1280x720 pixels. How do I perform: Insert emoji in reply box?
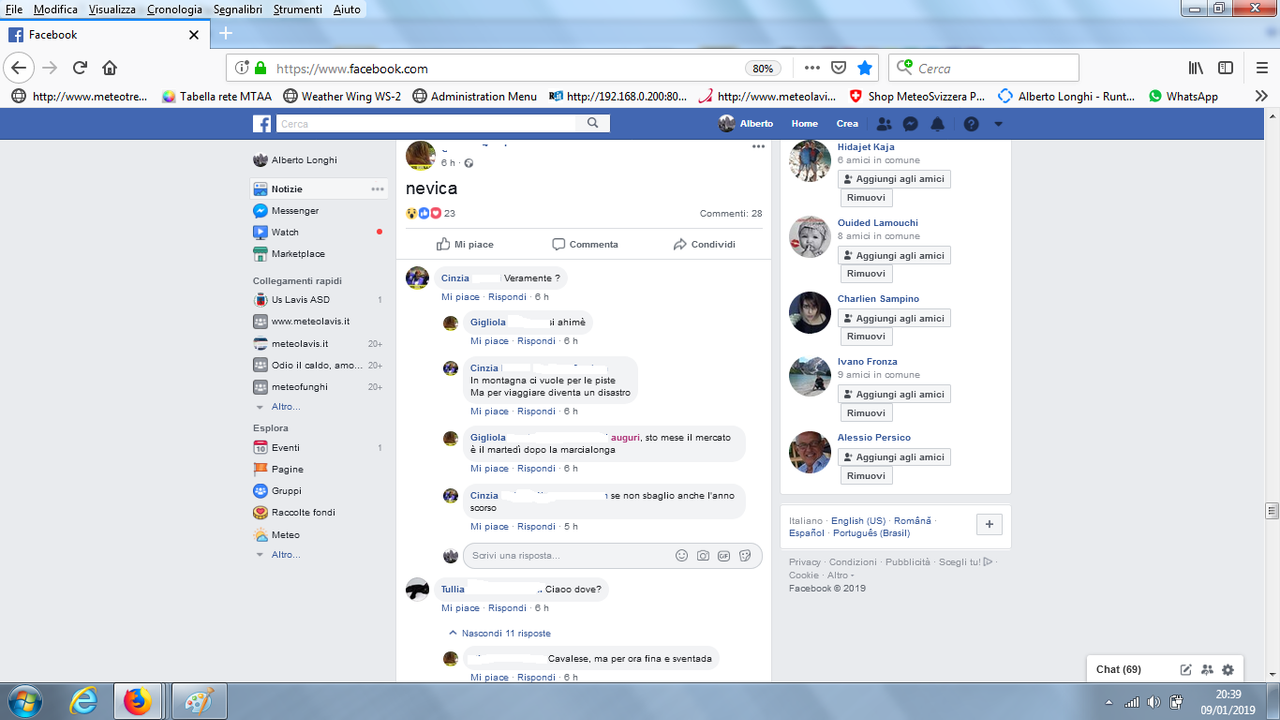[x=682, y=555]
